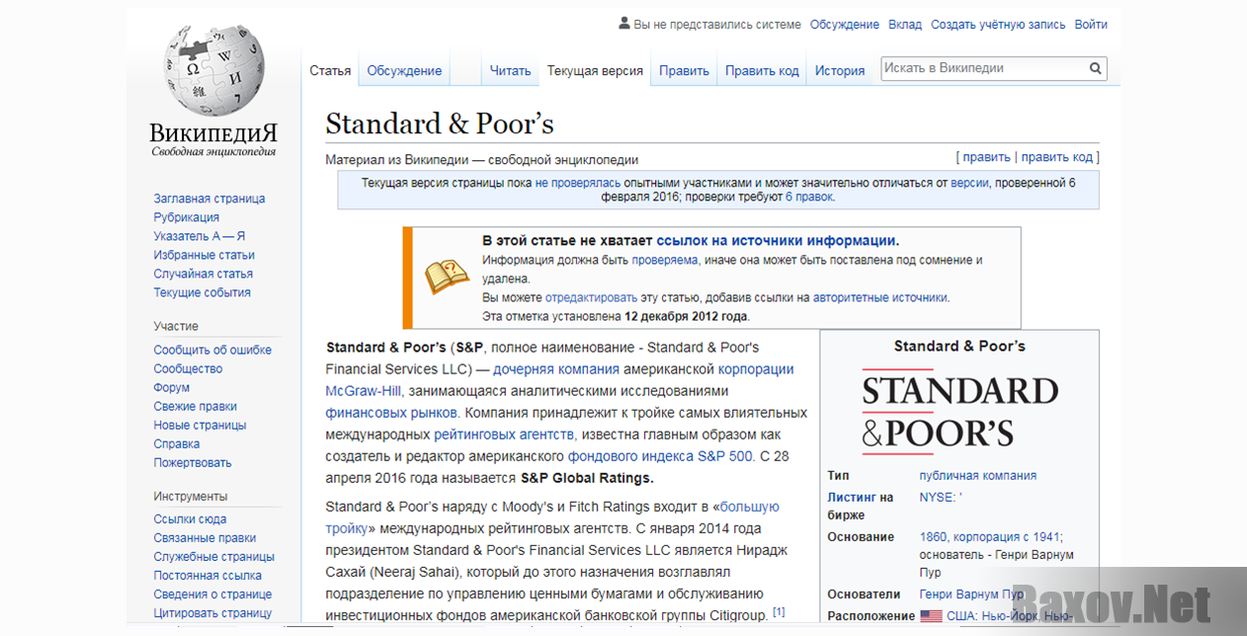Click the Пожертвовать link
Screen dimensions: 1247x636
coord(192,463)
